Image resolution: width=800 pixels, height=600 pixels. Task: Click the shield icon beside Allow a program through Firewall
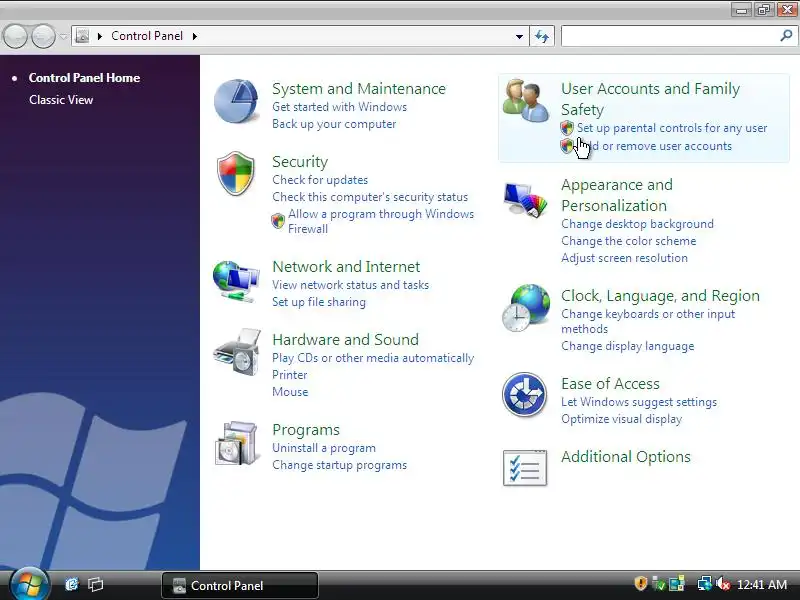pyautogui.click(x=278, y=221)
